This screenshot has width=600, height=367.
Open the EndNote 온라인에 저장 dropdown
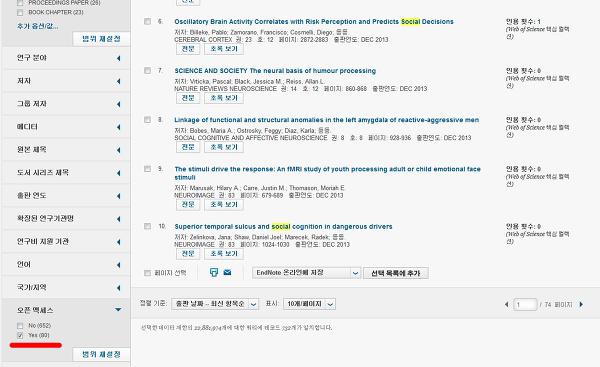pyautogui.click(x=306, y=273)
